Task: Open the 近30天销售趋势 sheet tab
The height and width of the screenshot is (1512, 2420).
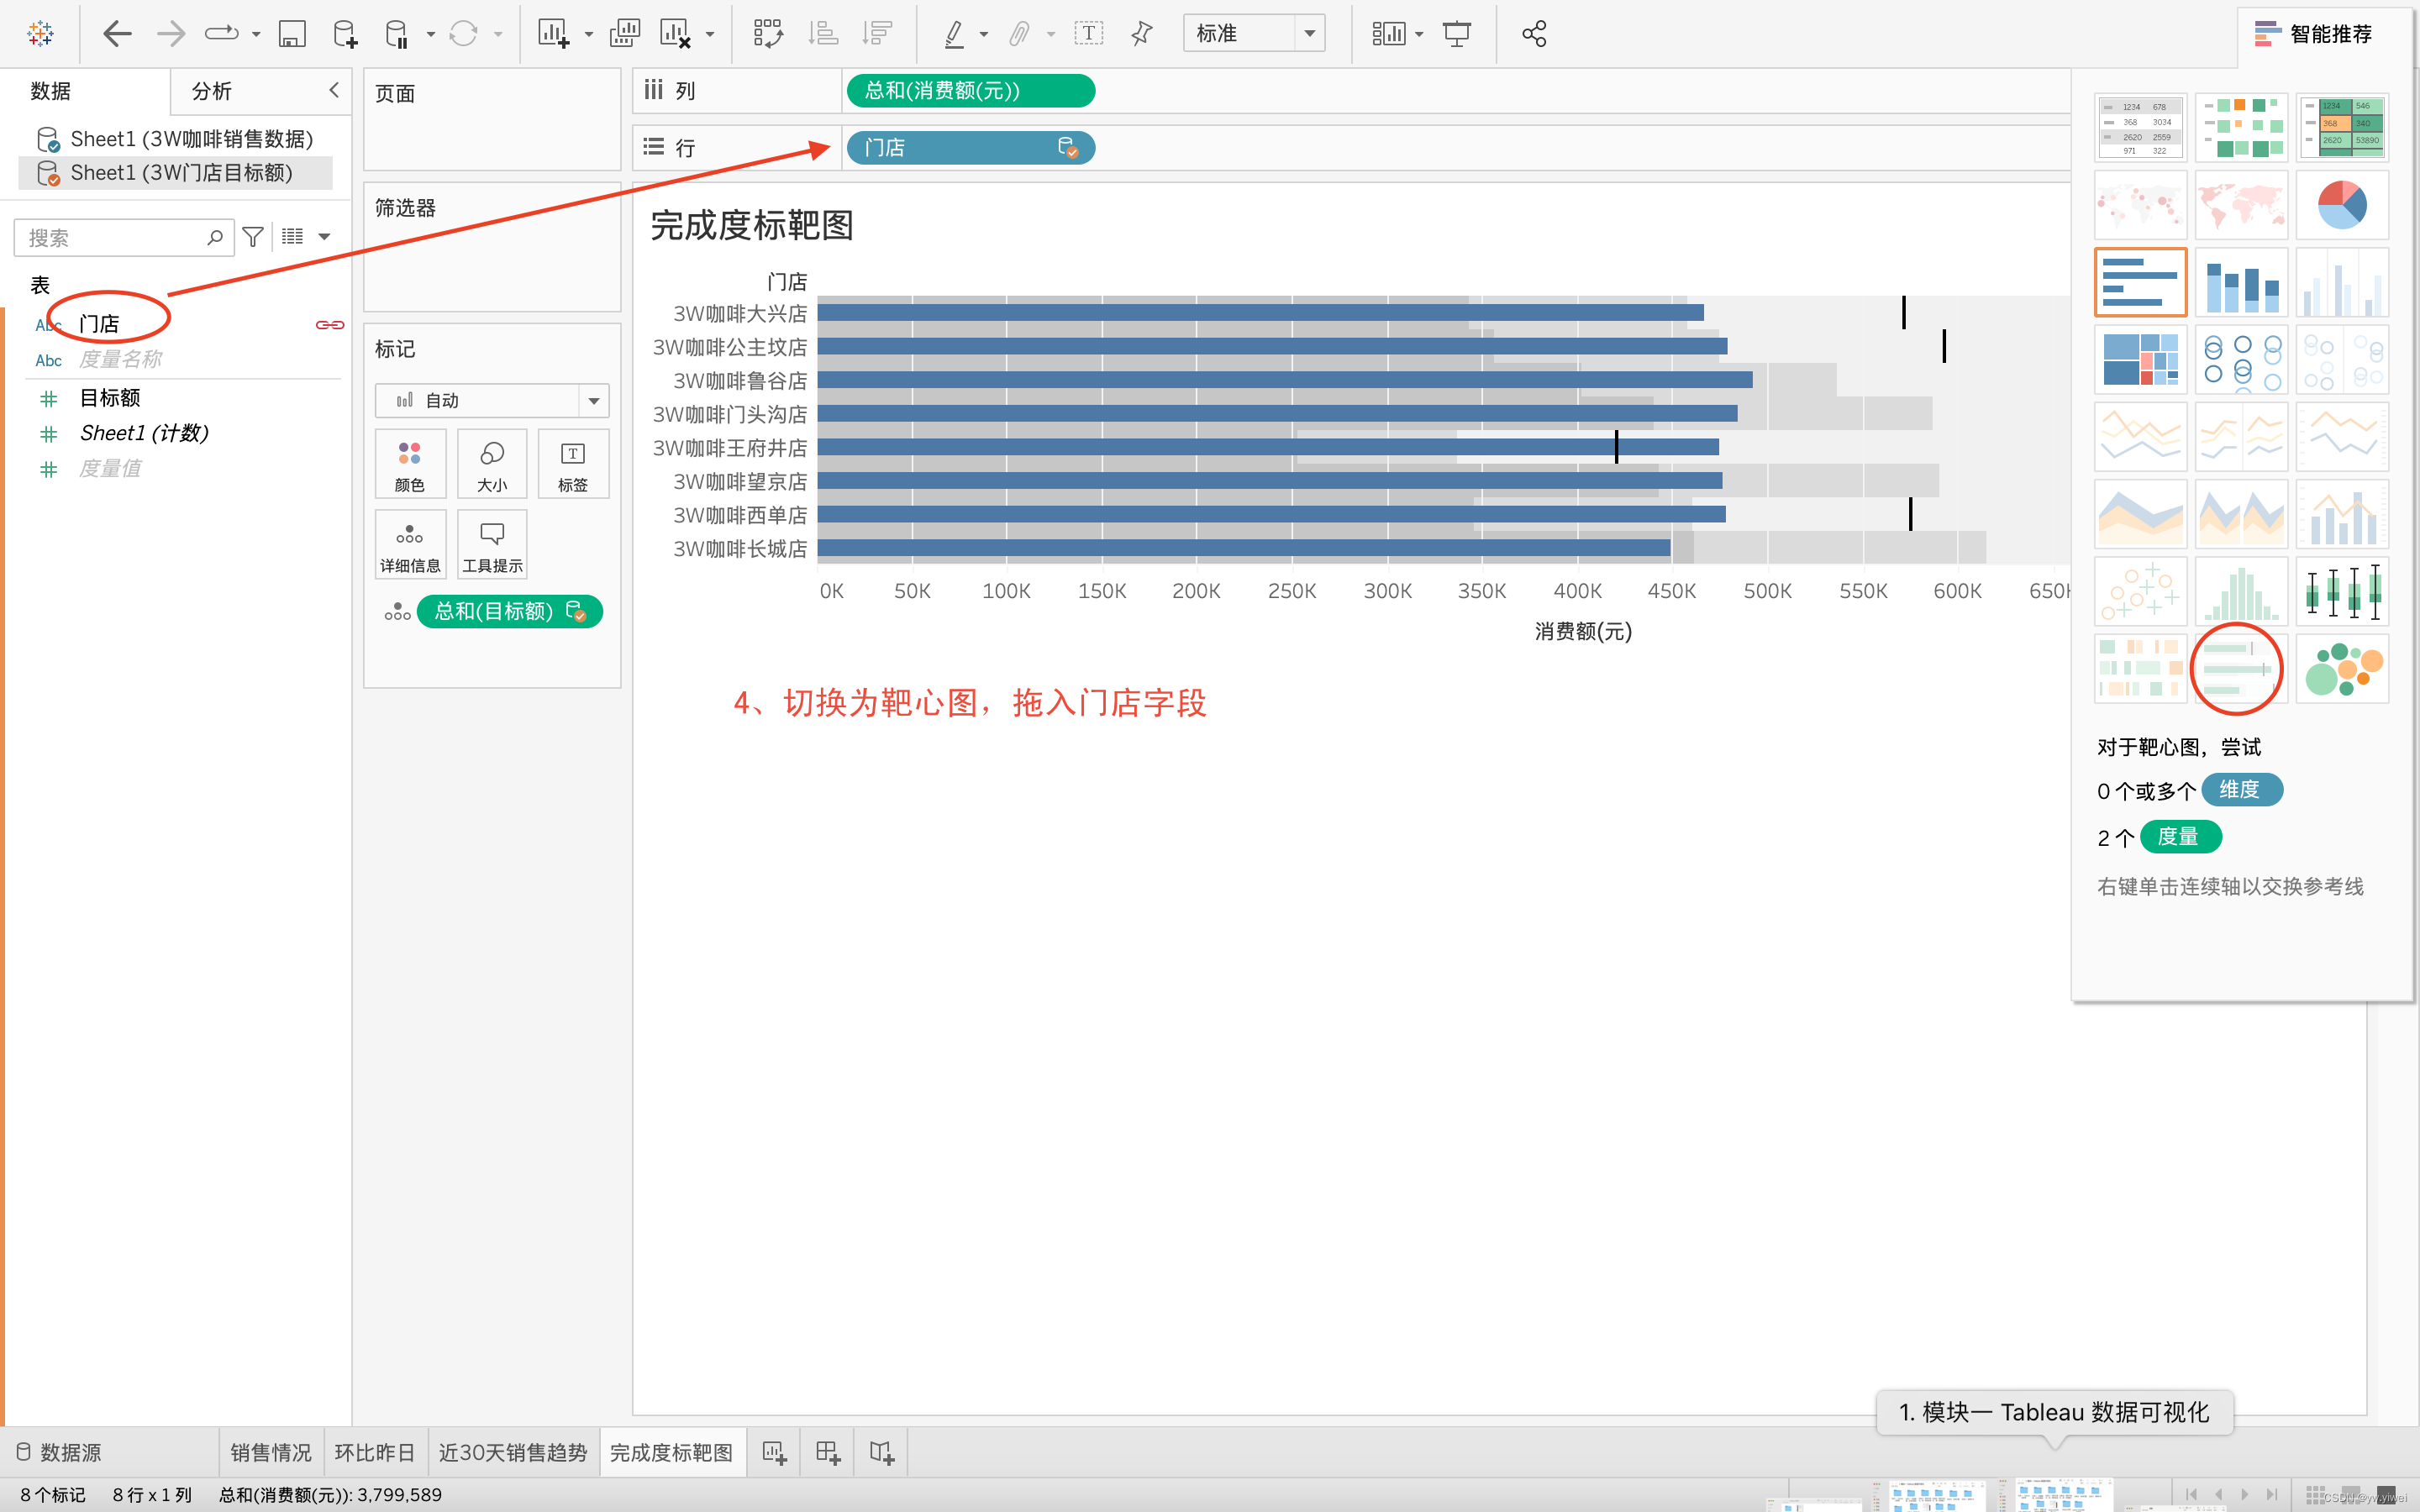Action: click(513, 1452)
